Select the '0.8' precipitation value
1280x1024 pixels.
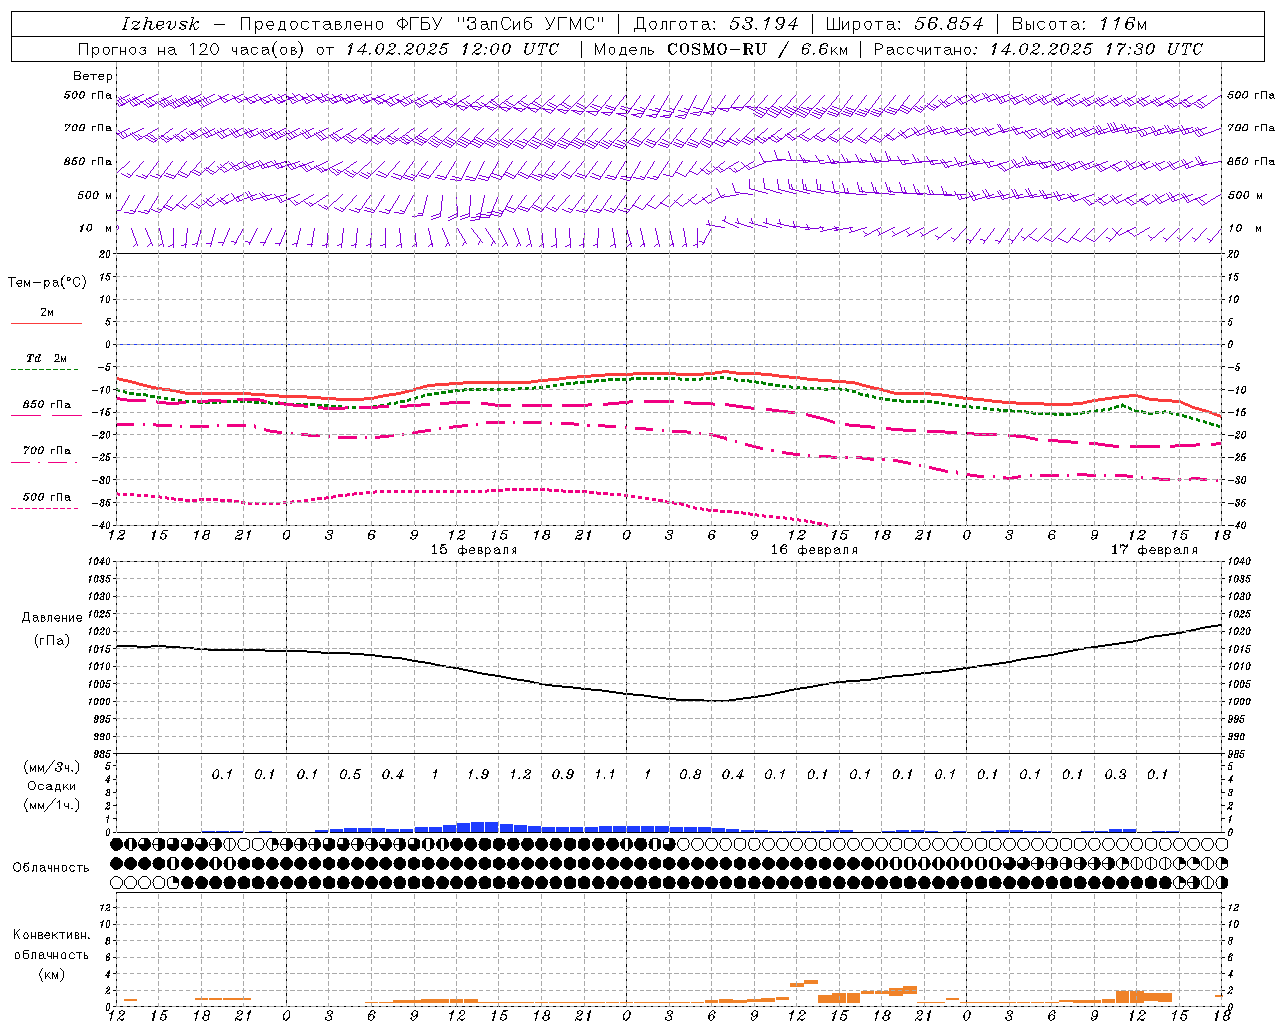[x=690, y=774]
